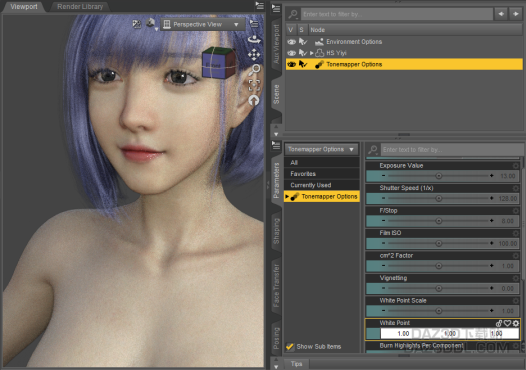Click the Scene filter text field
This screenshot has height=370, width=526.
(x=397, y=14)
